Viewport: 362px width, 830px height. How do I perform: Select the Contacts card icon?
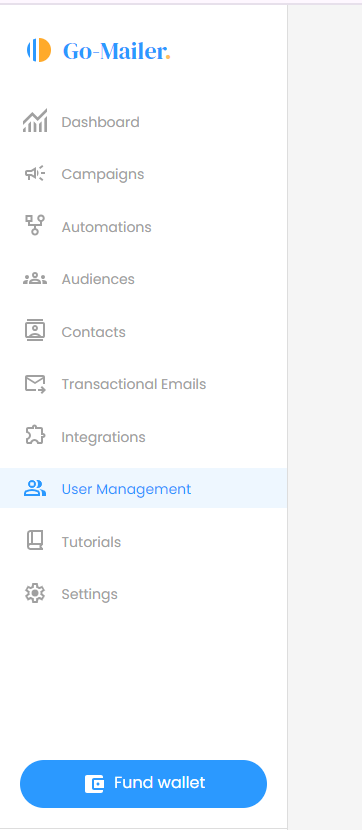(35, 331)
